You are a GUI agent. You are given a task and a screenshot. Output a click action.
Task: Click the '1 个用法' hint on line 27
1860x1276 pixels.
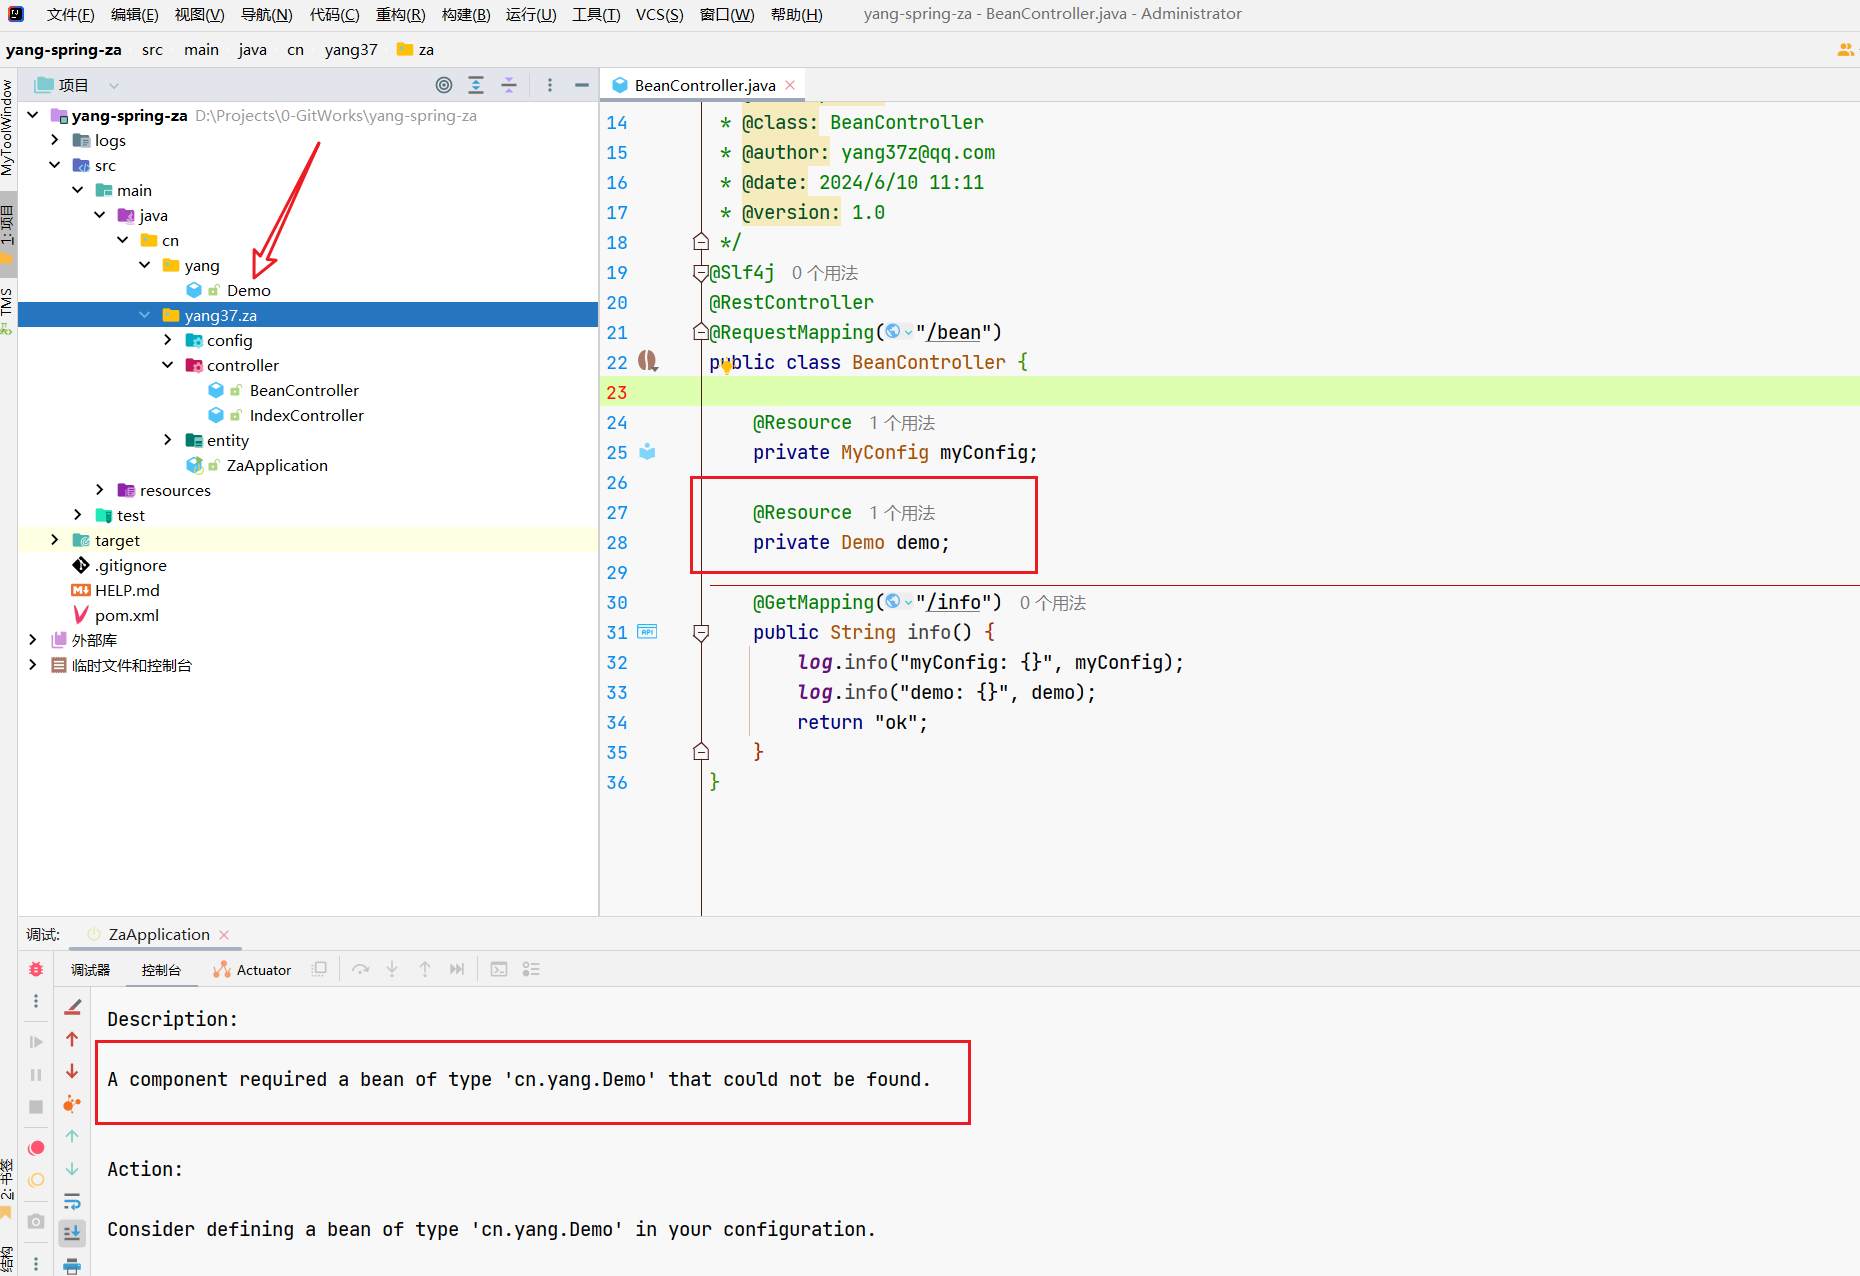[x=902, y=513]
